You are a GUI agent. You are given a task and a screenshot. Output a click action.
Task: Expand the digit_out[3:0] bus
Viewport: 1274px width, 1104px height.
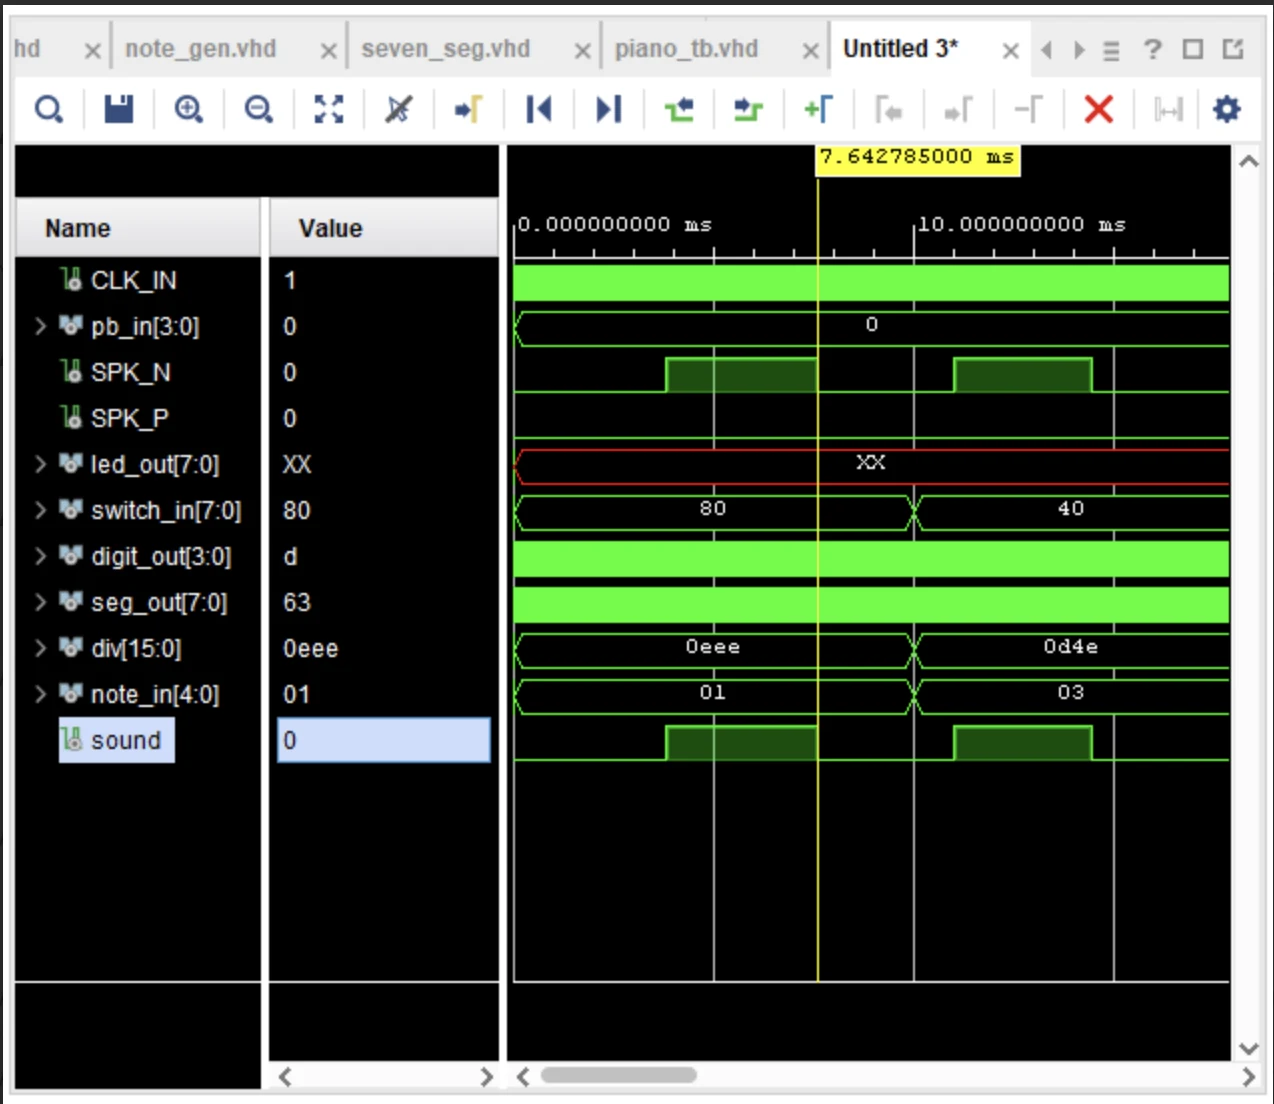(x=40, y=556)
